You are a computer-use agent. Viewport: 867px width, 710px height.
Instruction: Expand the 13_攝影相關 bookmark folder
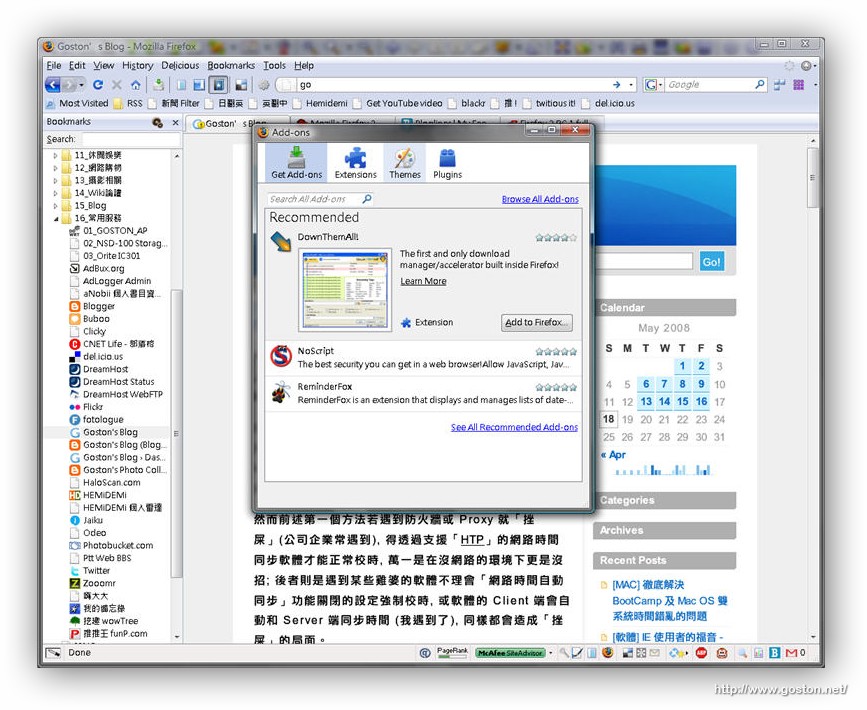pos(55,180)
